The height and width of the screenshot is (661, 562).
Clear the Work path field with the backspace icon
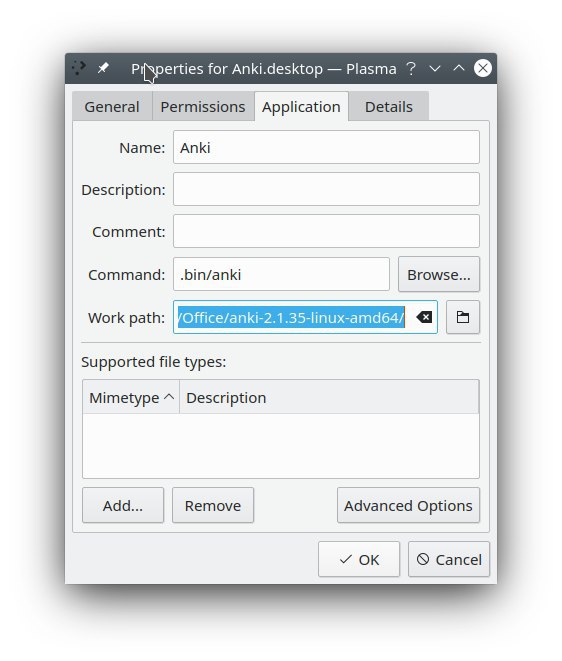pos(424,317)
